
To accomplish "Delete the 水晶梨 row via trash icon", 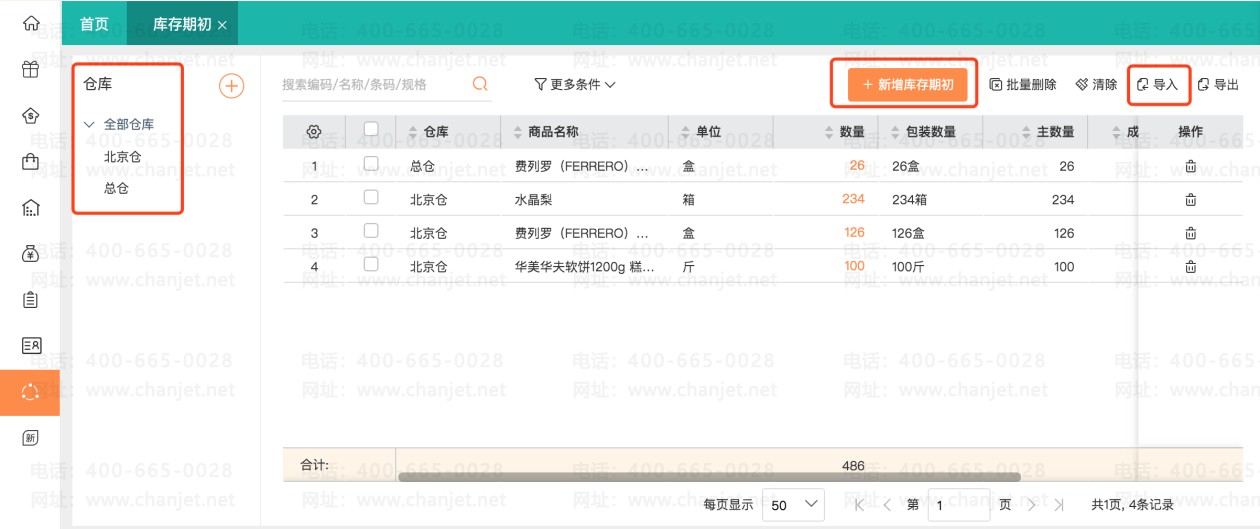I will pos(1190,200).
